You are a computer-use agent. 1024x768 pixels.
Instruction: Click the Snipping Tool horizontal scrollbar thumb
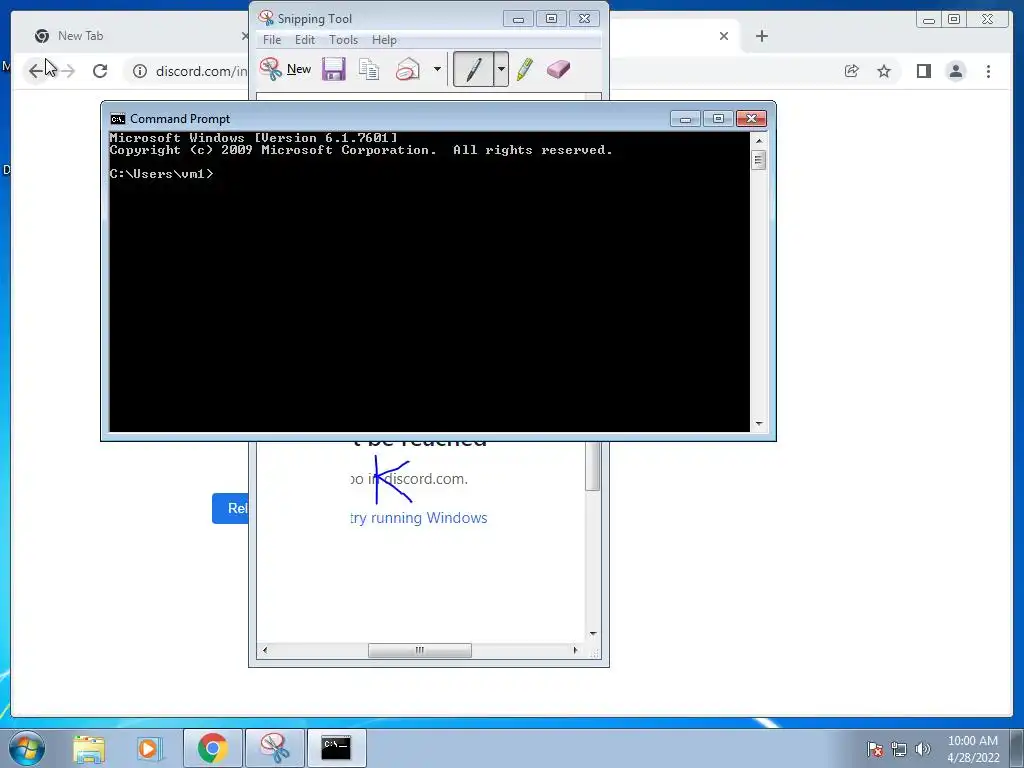[420, 650]
